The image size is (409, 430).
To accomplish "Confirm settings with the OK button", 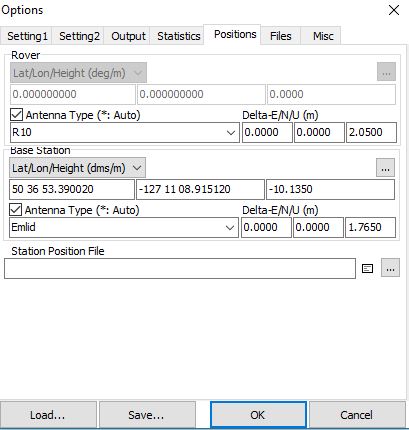I will (258, 415).
